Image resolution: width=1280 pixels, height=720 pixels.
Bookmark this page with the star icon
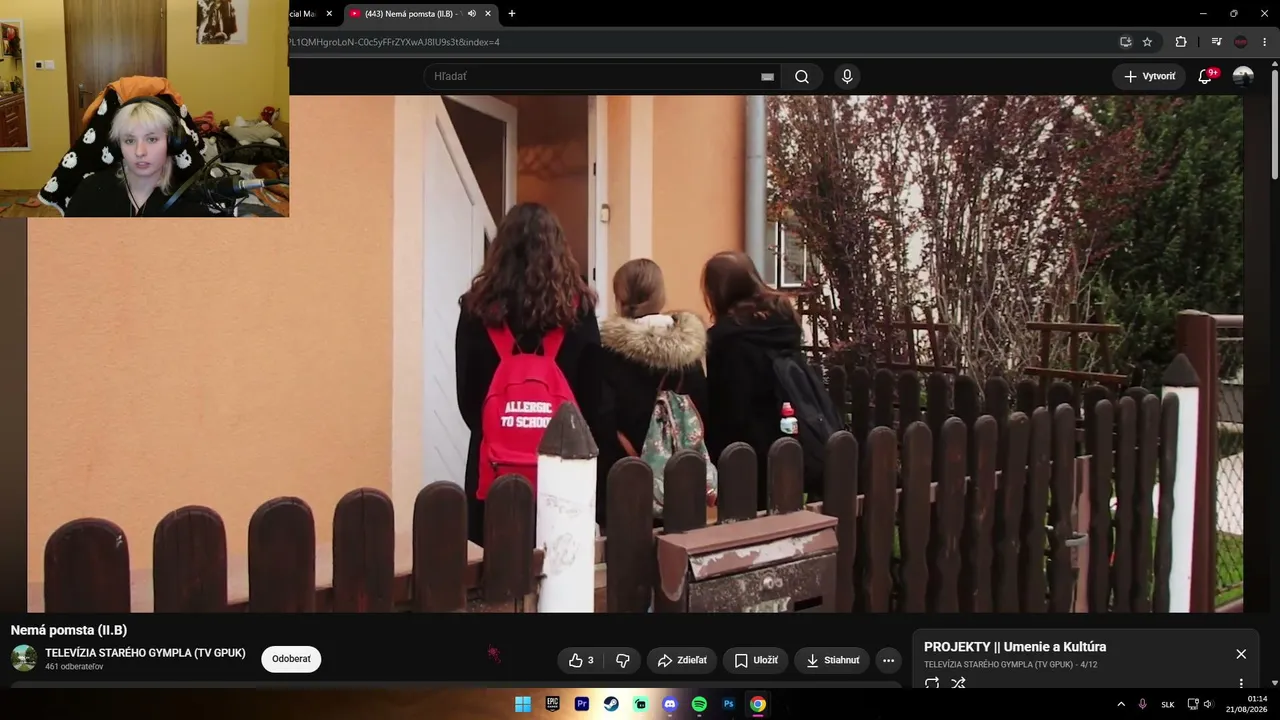click(x=1147, y=42)
